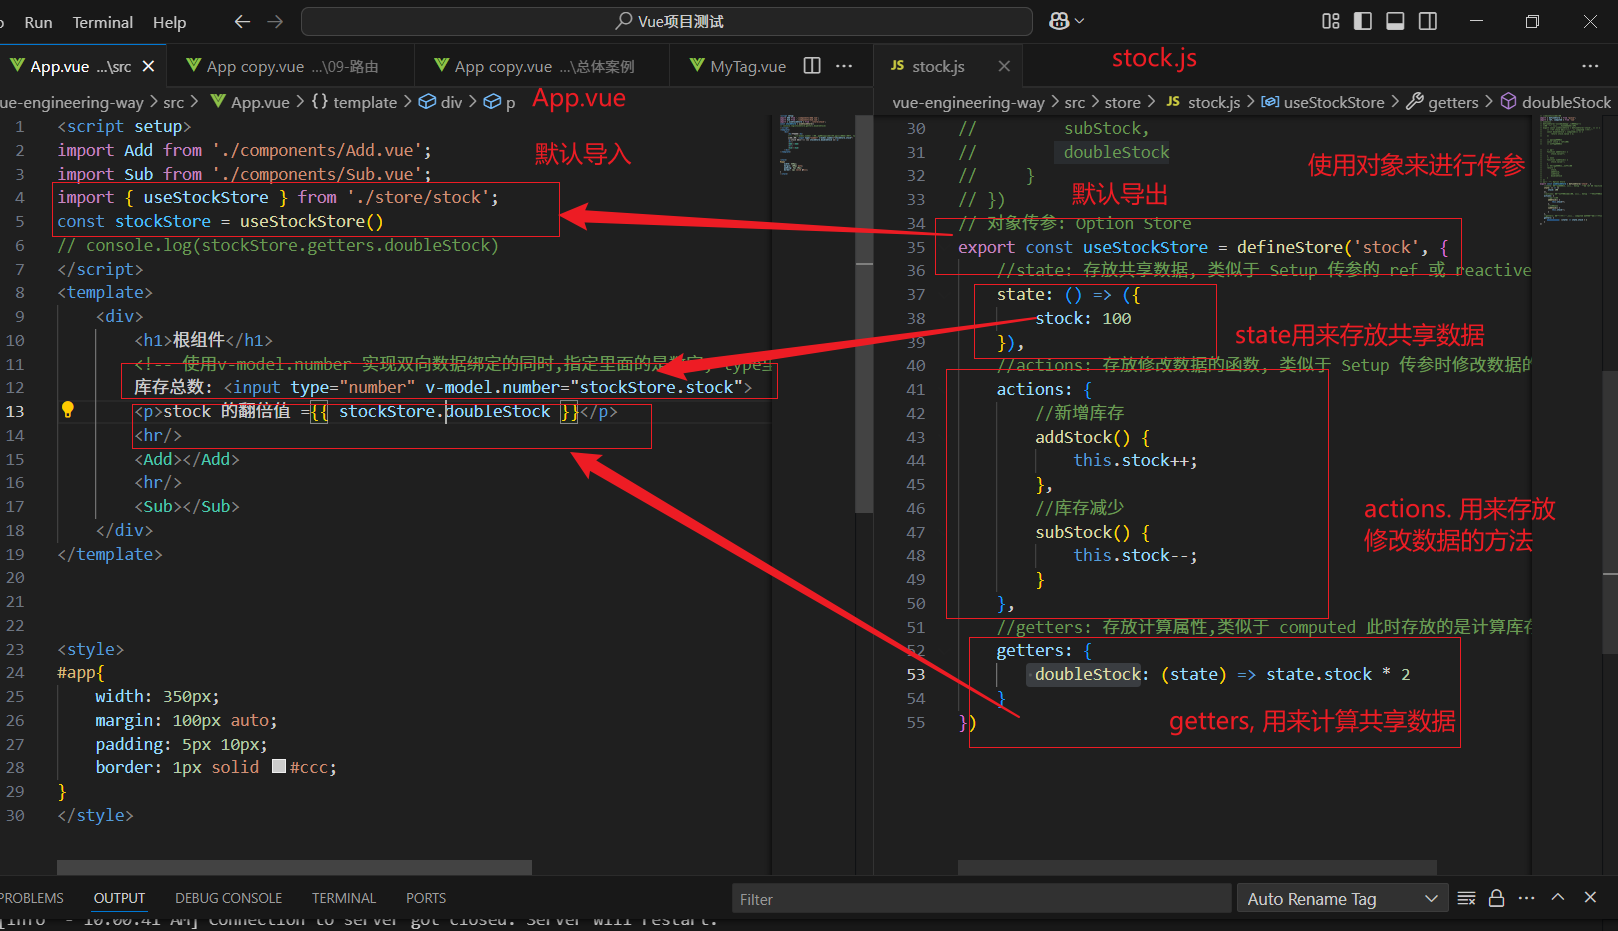Open the OUTPUT panel tab
Screen dimensions: 1618x931
[x=119, y=898]
